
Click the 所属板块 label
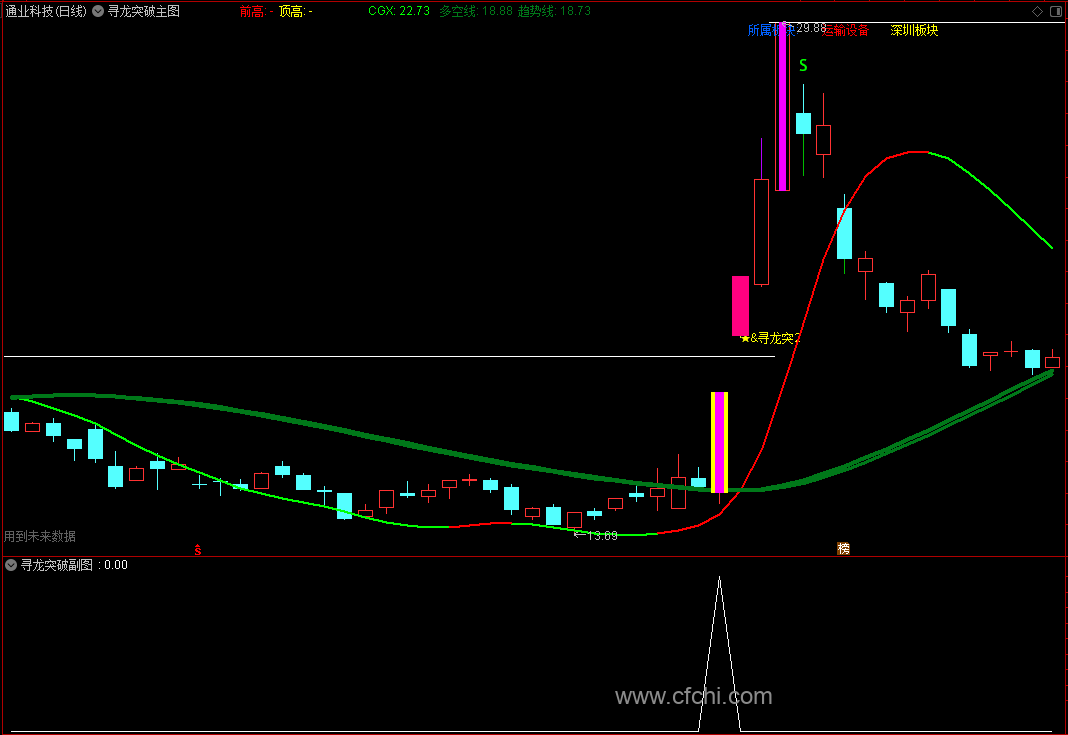click(x=770, y=30)
